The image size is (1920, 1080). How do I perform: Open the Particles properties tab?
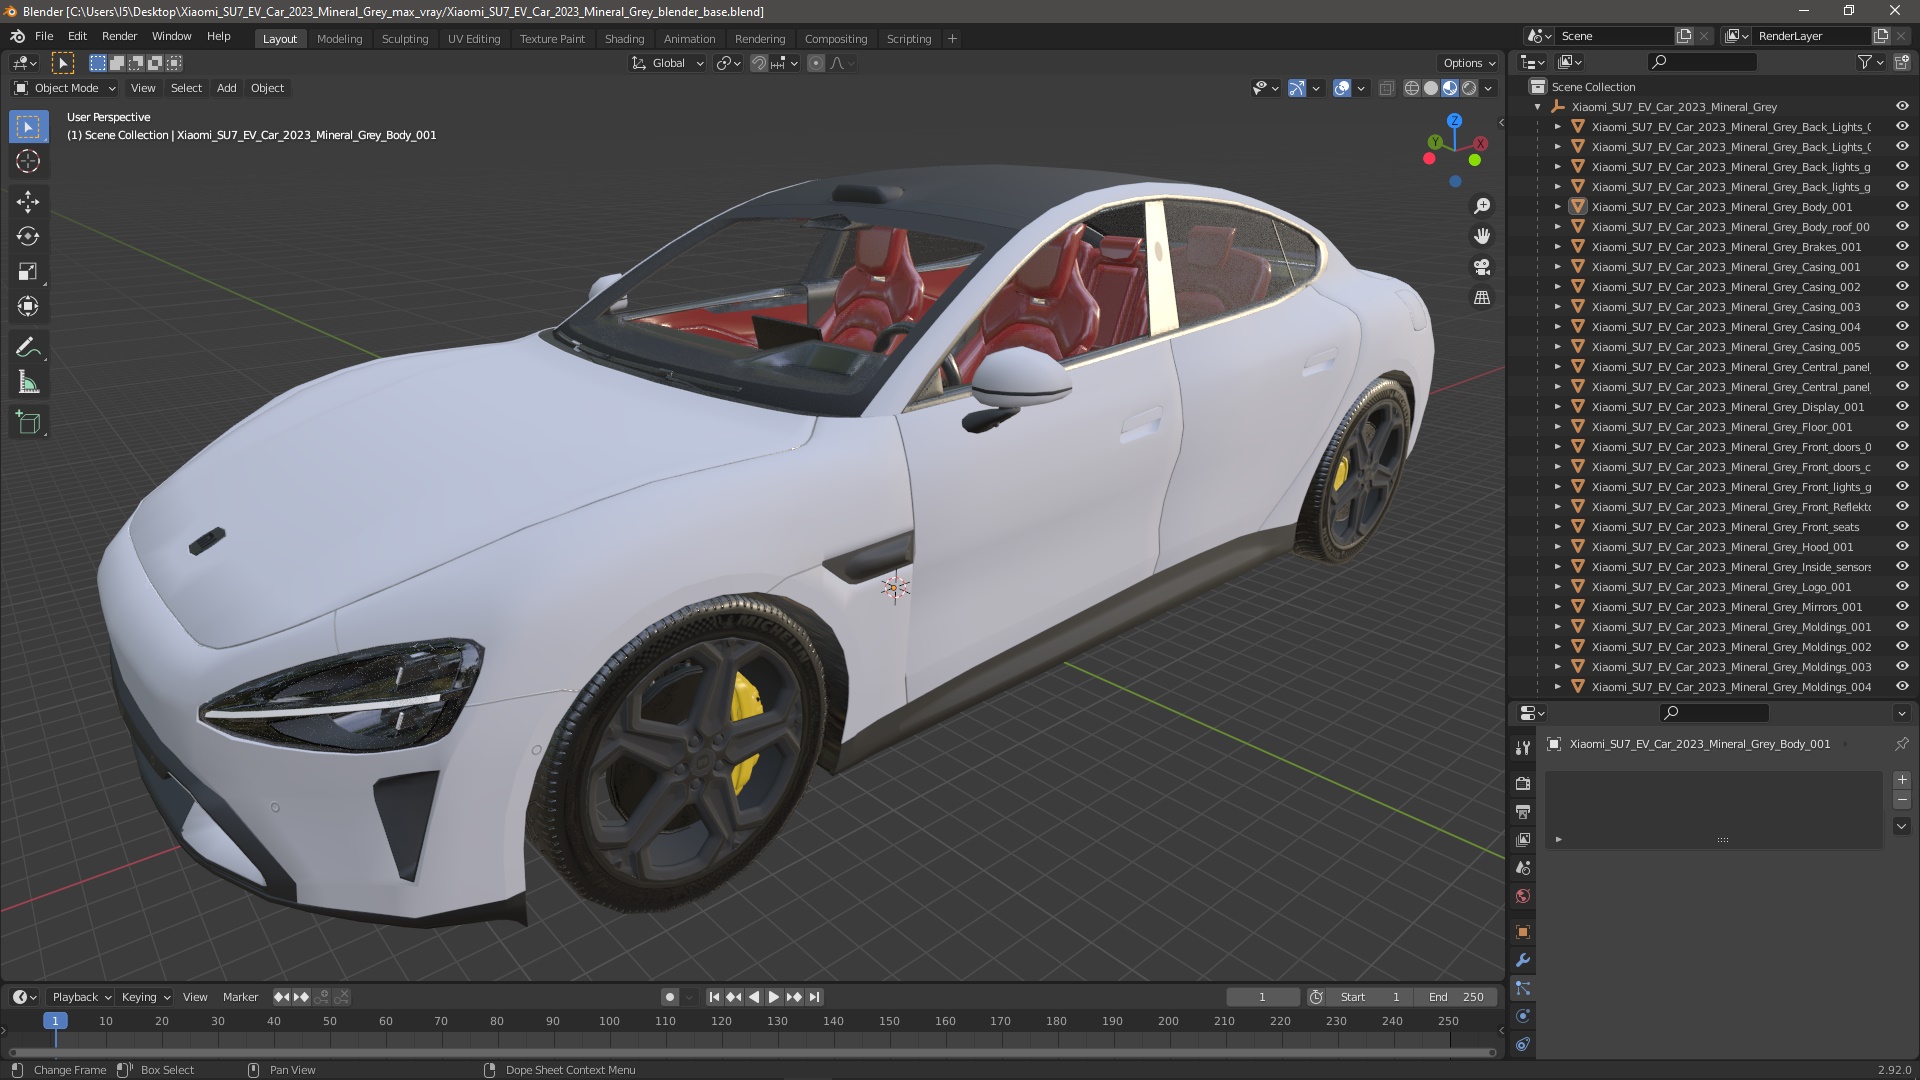click(1522, 988)
